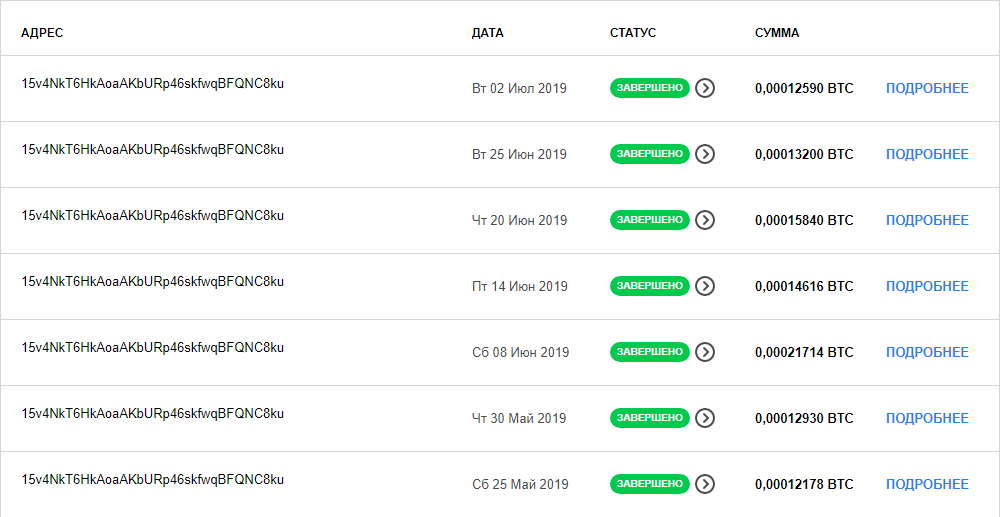Select wallet address in the 25 Июн 2019 row
Viewport: 1000px width, 517px height.
[x=152, y=150]
